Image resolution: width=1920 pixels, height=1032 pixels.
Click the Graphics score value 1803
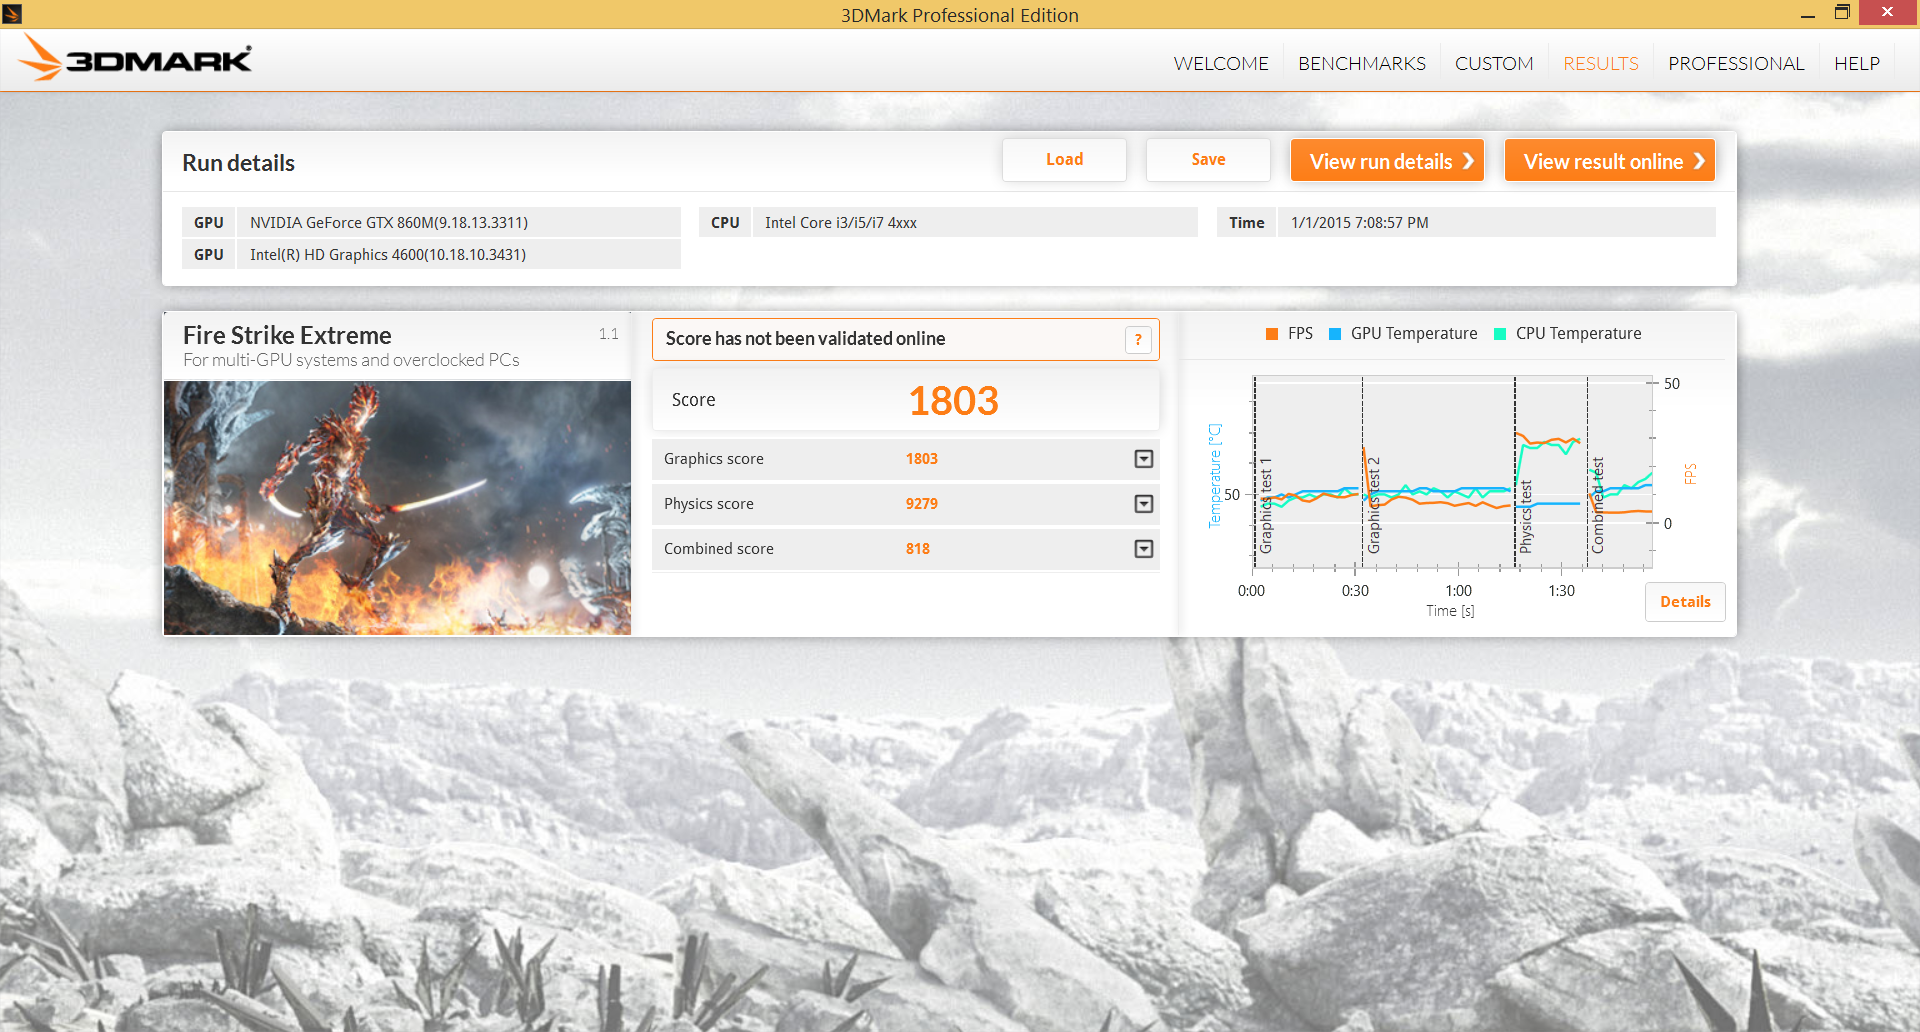point(922,459)
